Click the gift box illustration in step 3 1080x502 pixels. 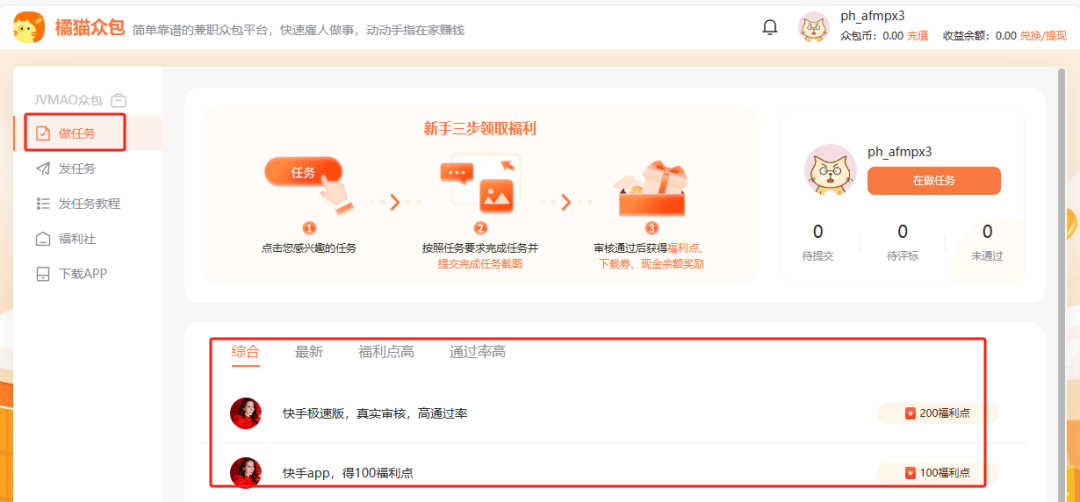652,188
